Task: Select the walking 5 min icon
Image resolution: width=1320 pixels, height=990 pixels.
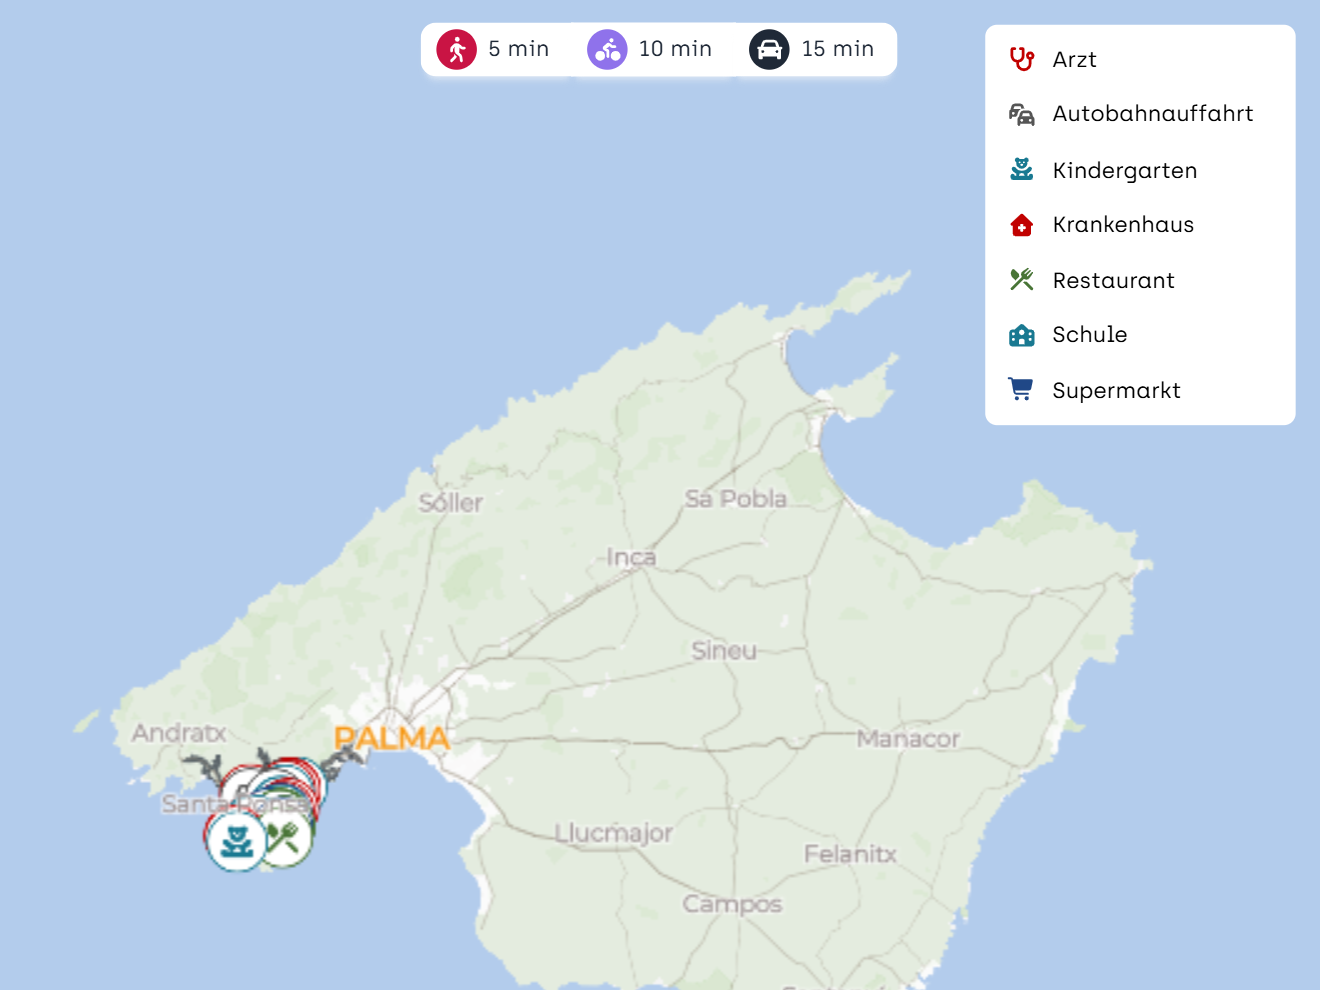Action: point(457,49)
